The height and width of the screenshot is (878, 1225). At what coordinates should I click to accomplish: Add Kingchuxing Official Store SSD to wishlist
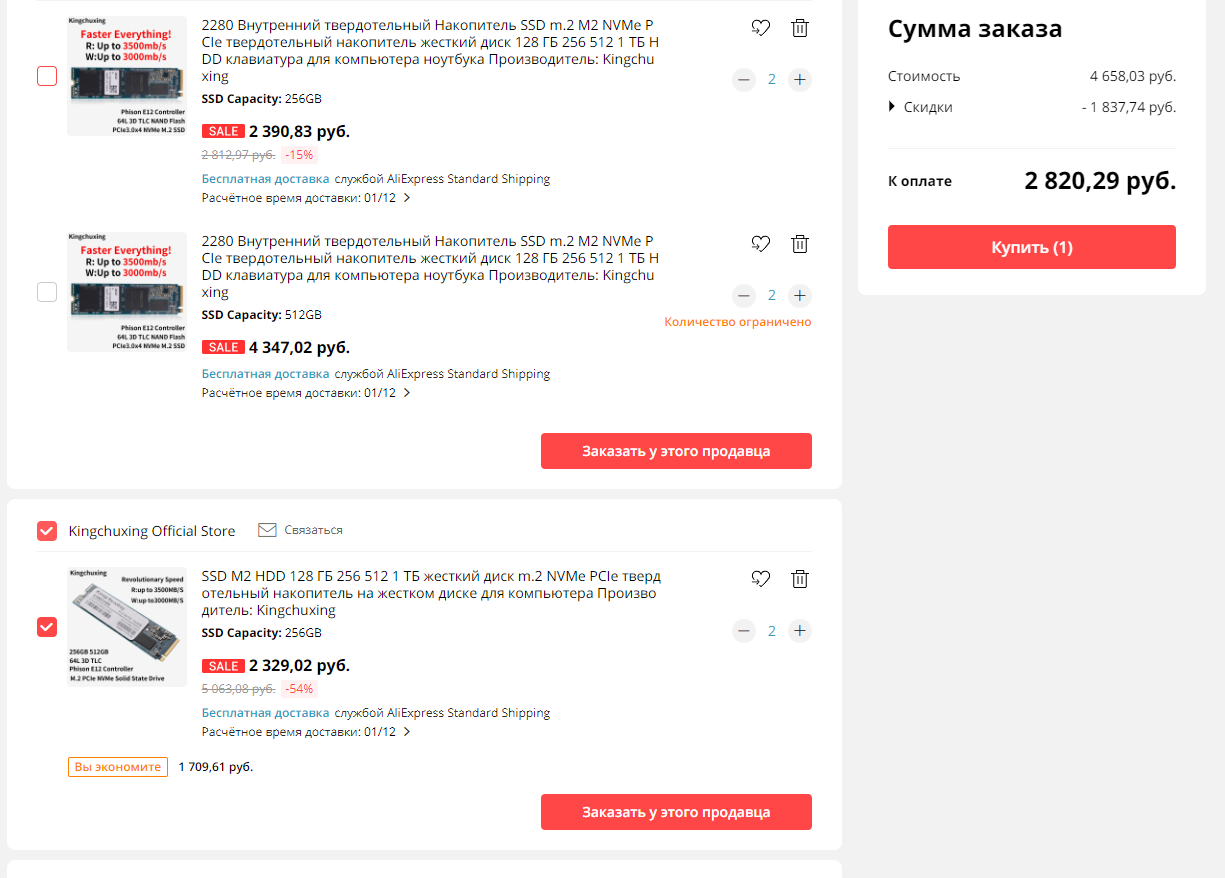click(761, 578)
